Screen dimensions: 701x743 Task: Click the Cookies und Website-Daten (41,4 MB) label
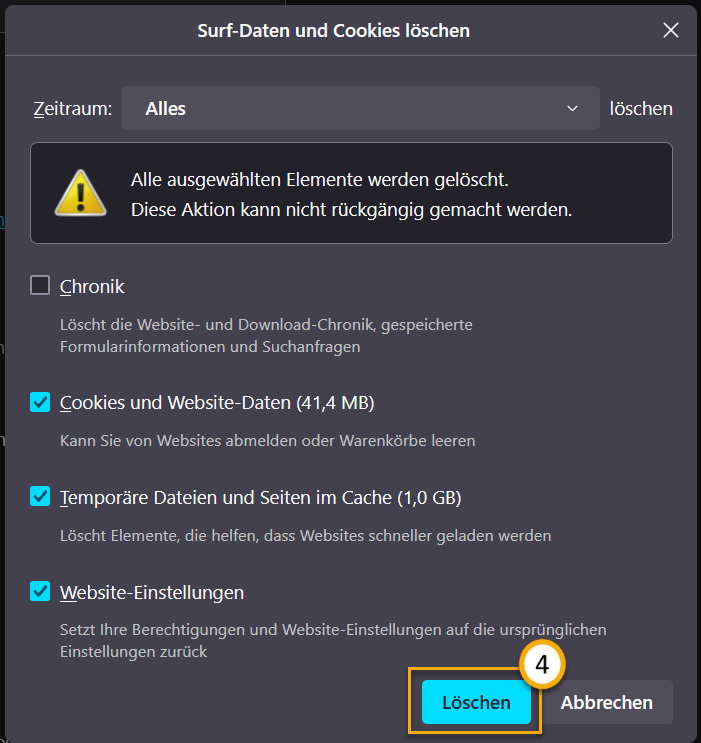point(217,402)
